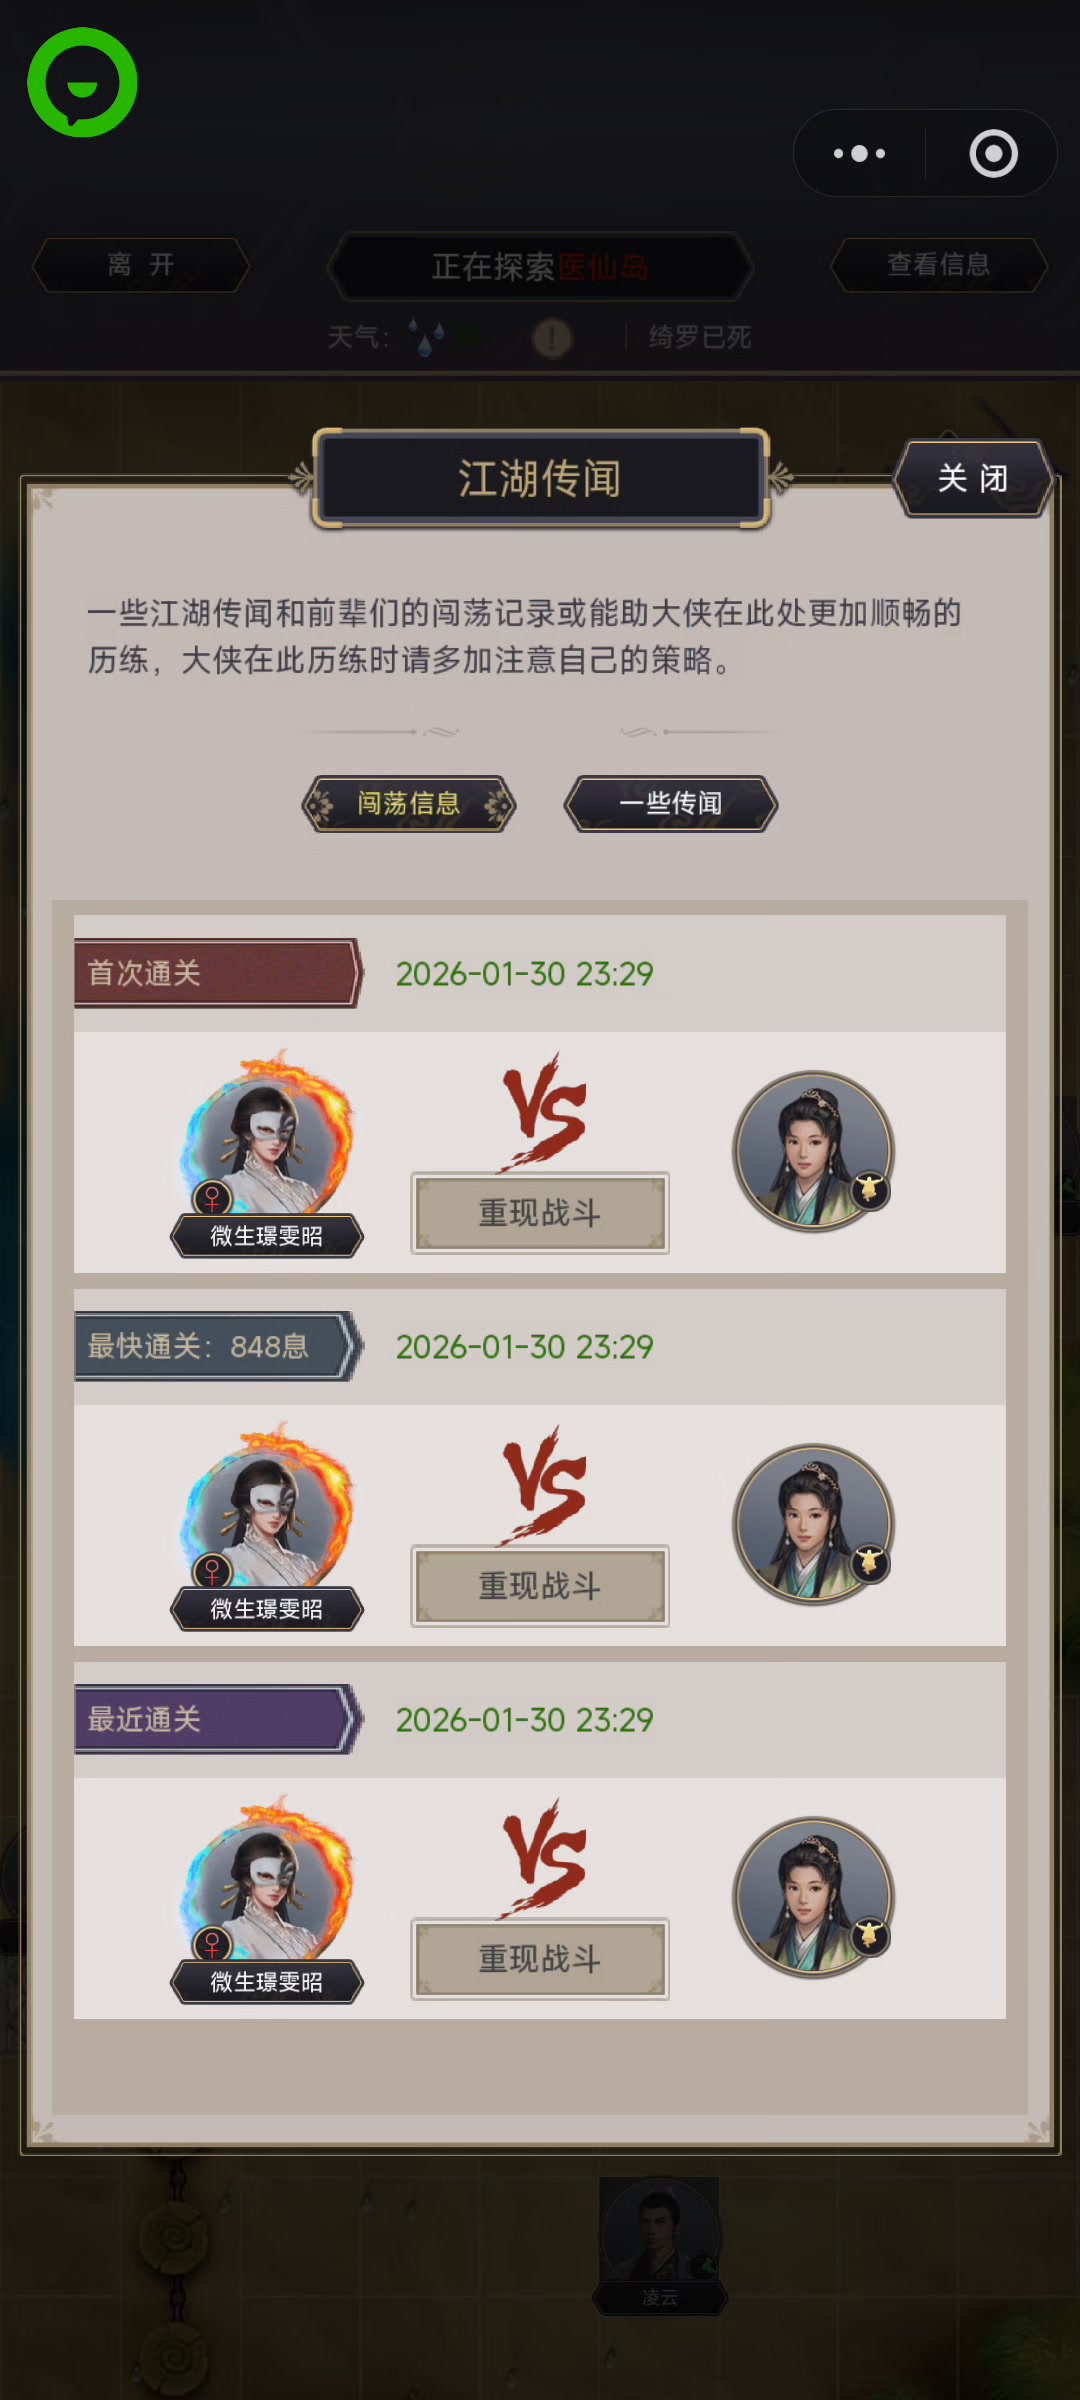
Task: Open the green chat bubble icon
Action: pos(82,82)
